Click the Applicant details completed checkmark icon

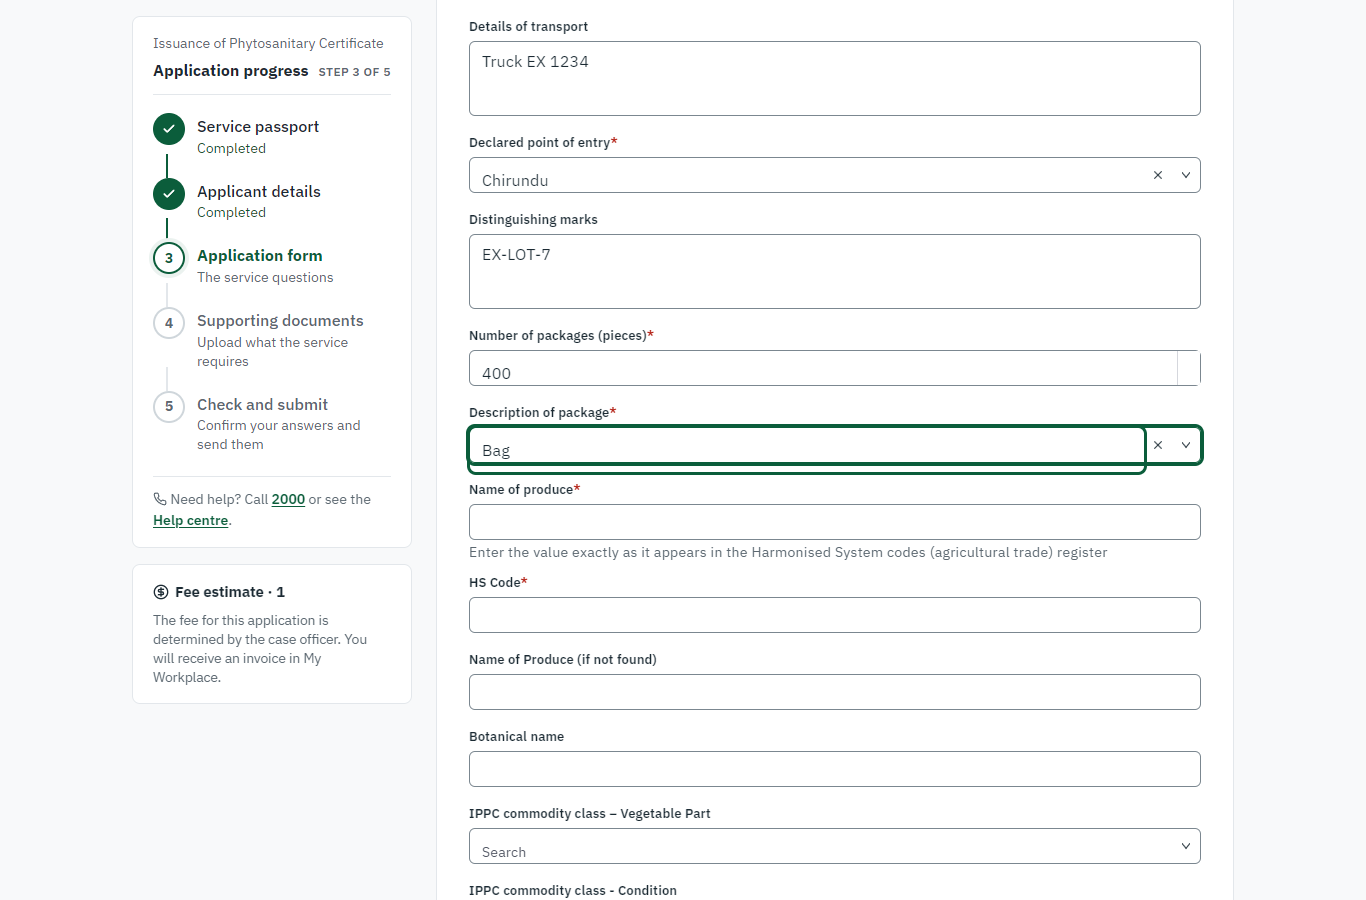pyautogui.click(x=169, y=194)
